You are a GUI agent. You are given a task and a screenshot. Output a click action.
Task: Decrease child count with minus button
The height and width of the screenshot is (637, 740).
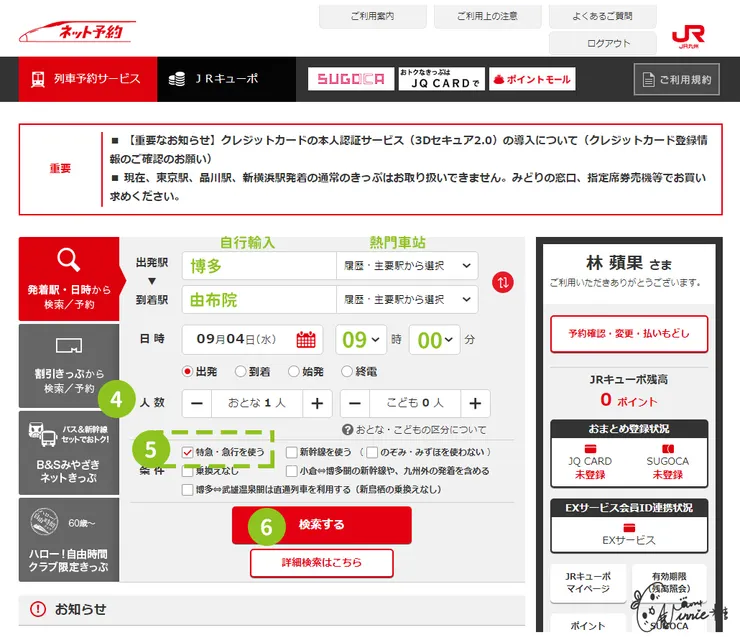coord(355,403)
